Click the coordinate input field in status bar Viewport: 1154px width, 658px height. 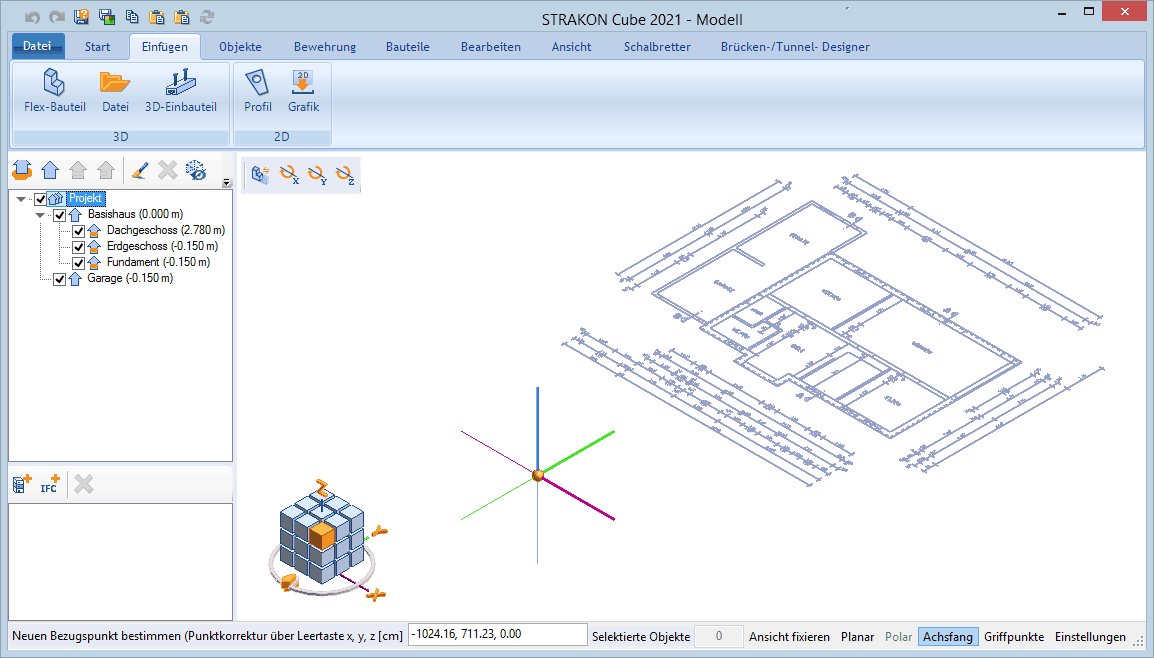pyautogui.click(x=498, y=634)
